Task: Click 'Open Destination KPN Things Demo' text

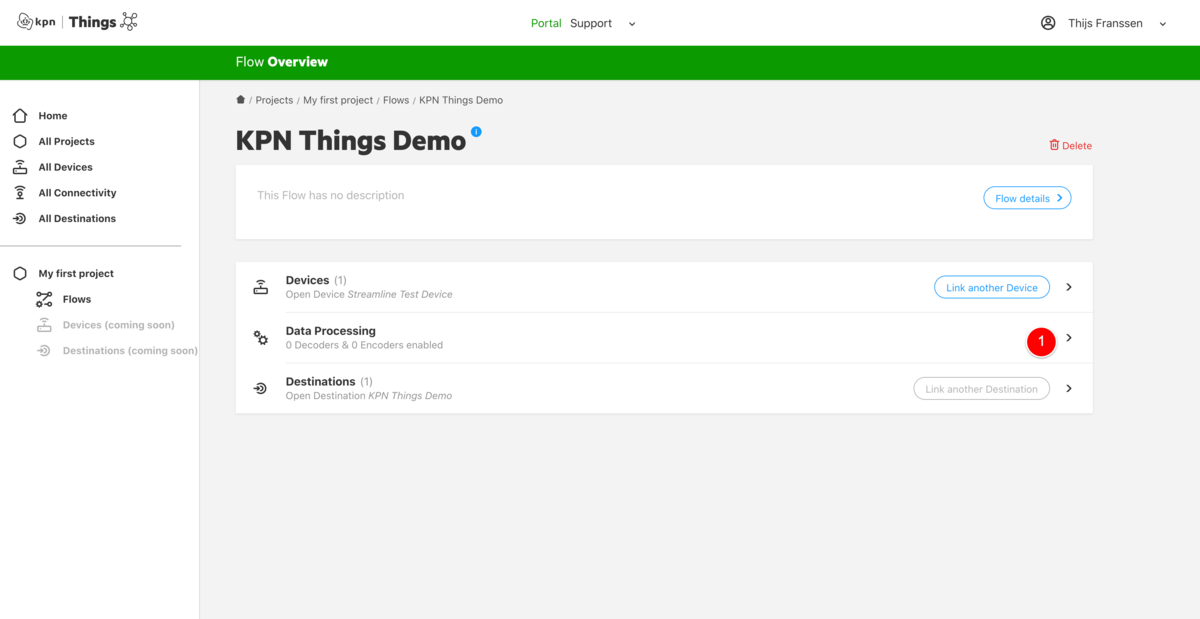Action: [x=369, y=396]
